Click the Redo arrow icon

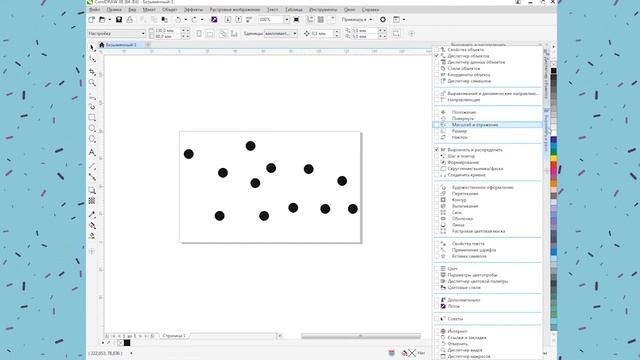194,20
